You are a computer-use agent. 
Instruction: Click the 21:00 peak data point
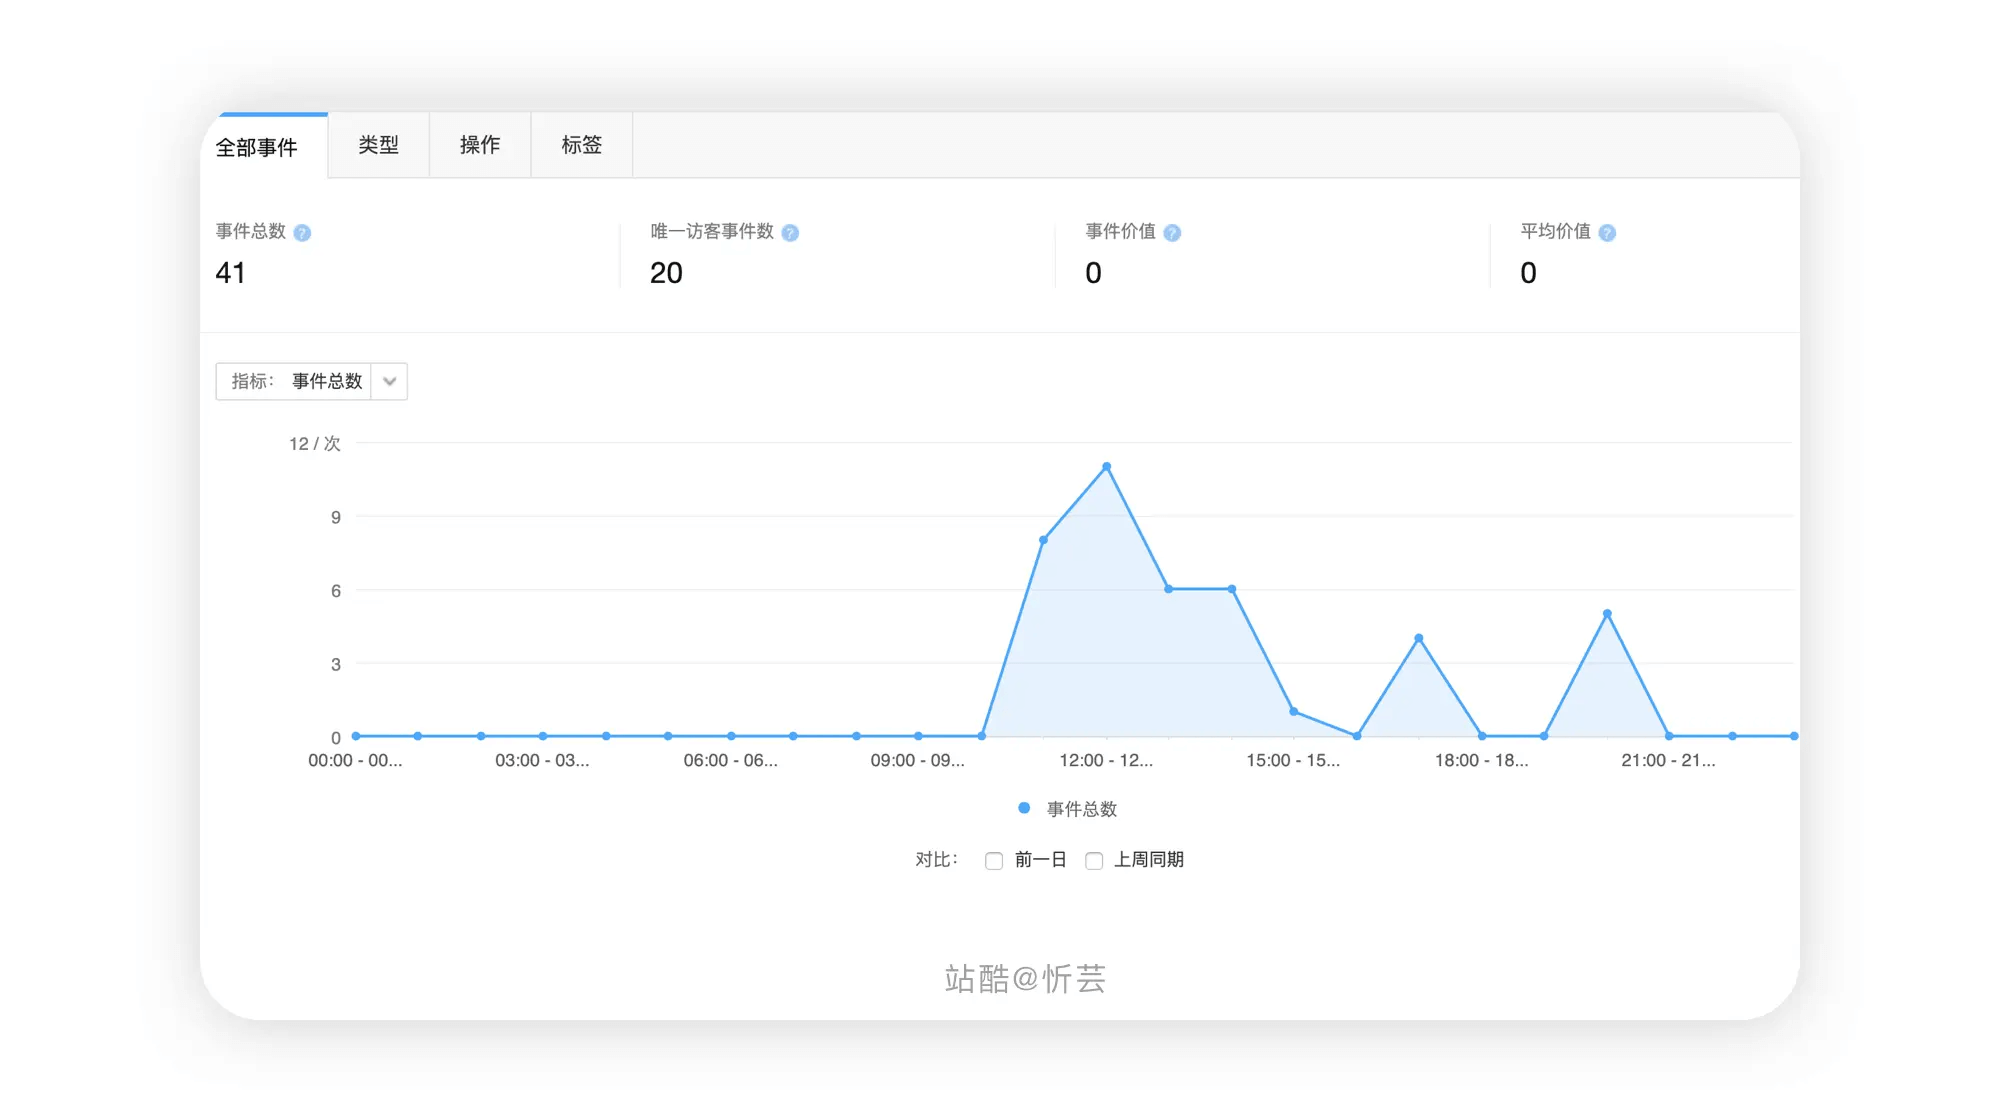pos(1607,614)
